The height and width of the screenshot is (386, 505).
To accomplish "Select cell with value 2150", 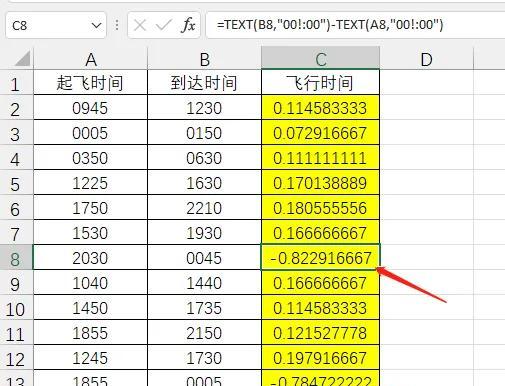I will [204, 333].
